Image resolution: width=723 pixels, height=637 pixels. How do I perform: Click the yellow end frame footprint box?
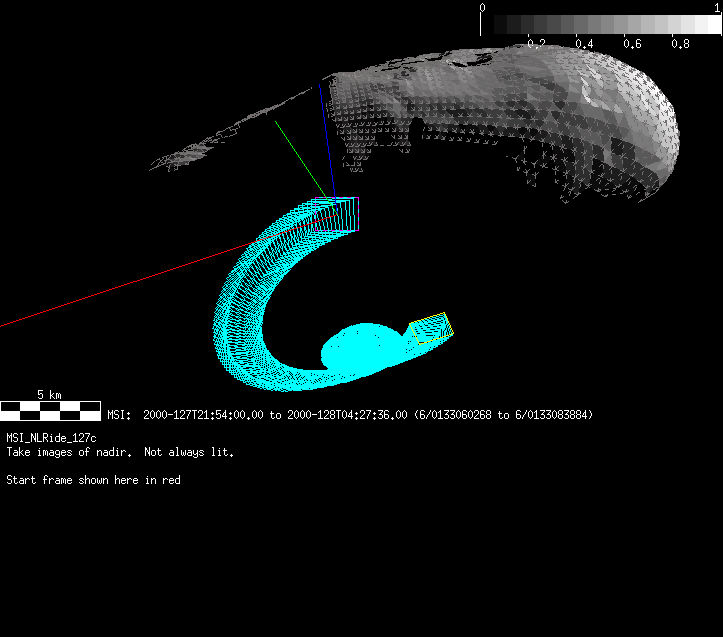[432, 328]
